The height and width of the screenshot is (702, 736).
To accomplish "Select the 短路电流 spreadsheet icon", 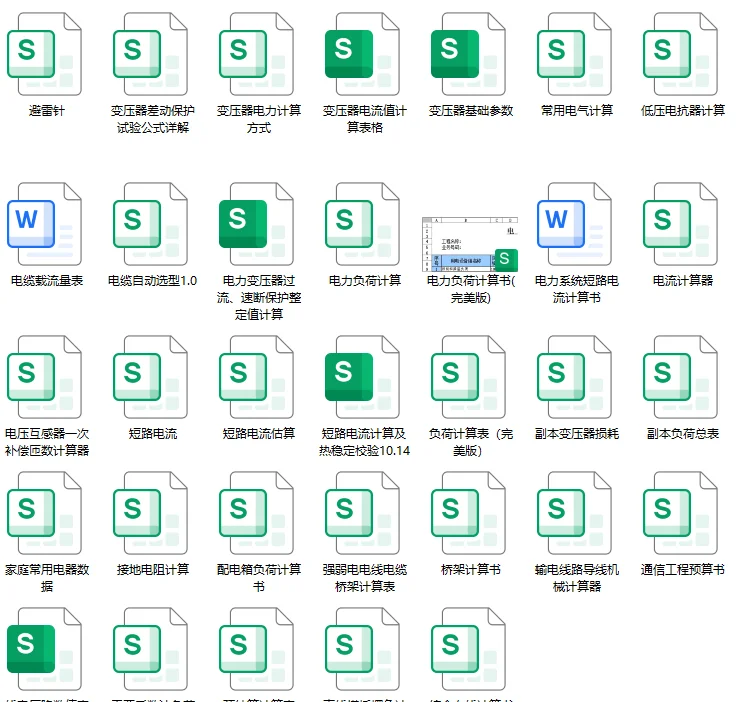I will (151, 377).
